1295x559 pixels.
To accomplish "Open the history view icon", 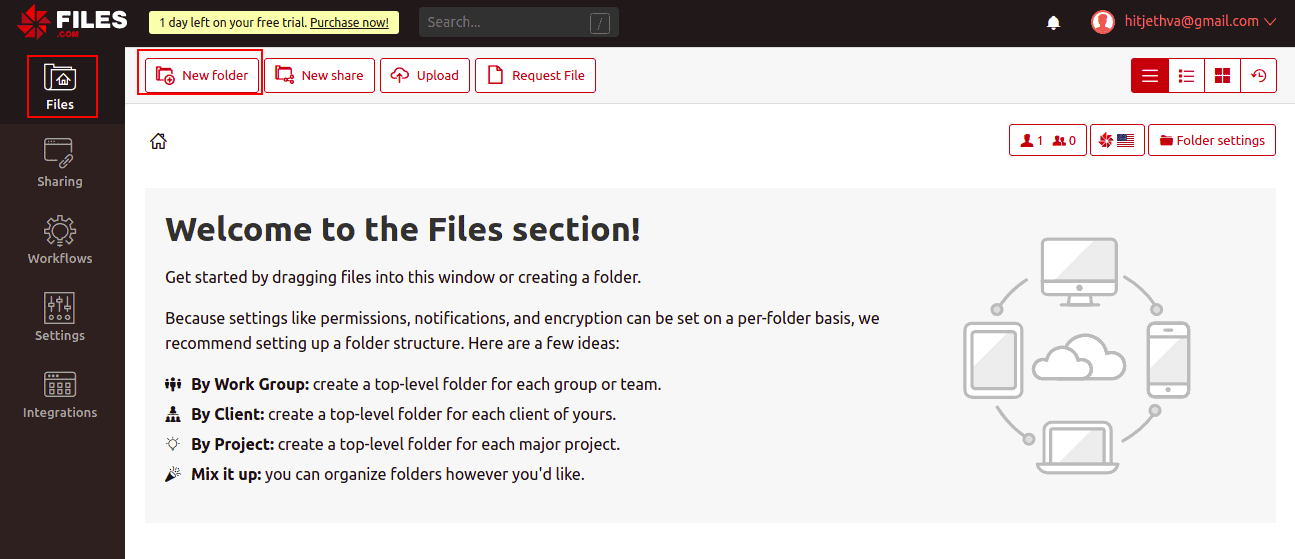I will point(1259,75).
